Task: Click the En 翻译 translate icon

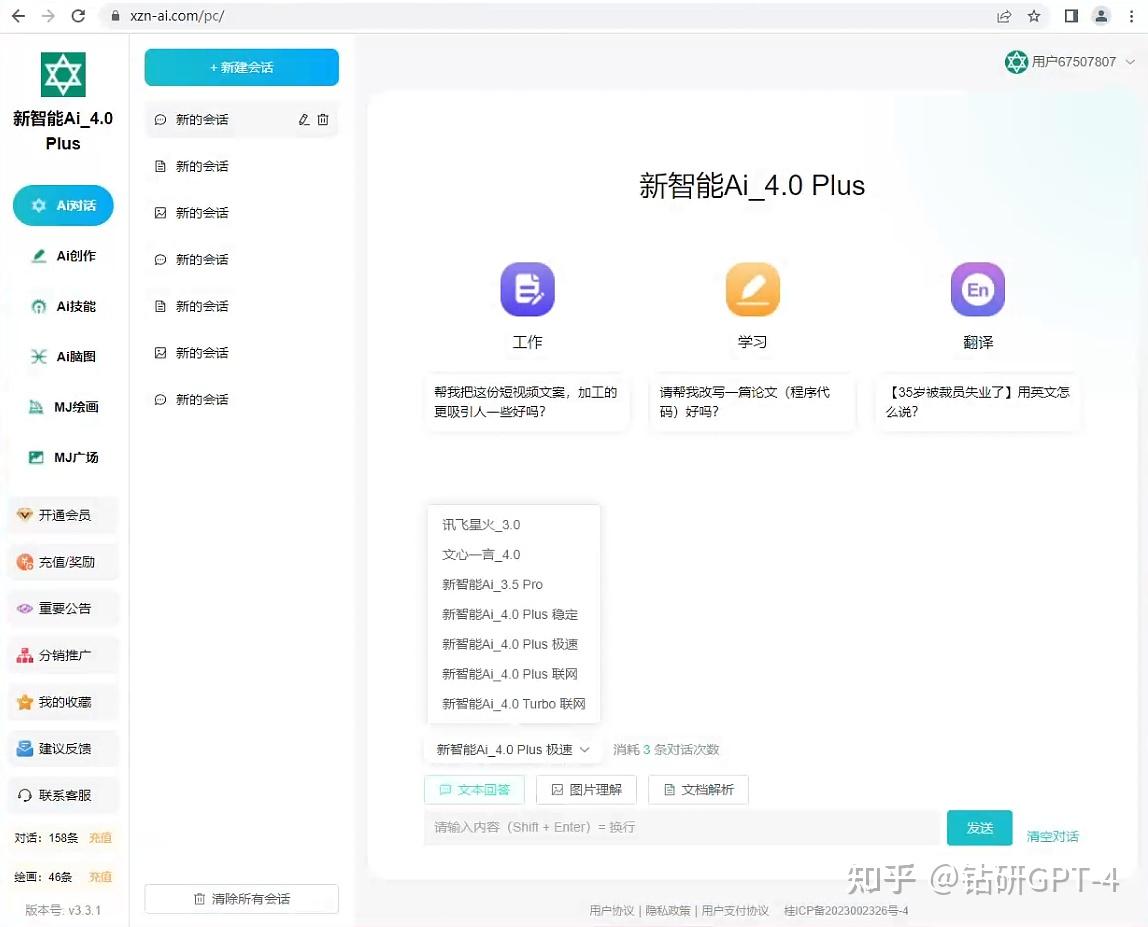Action: click(x=977, y=289)
